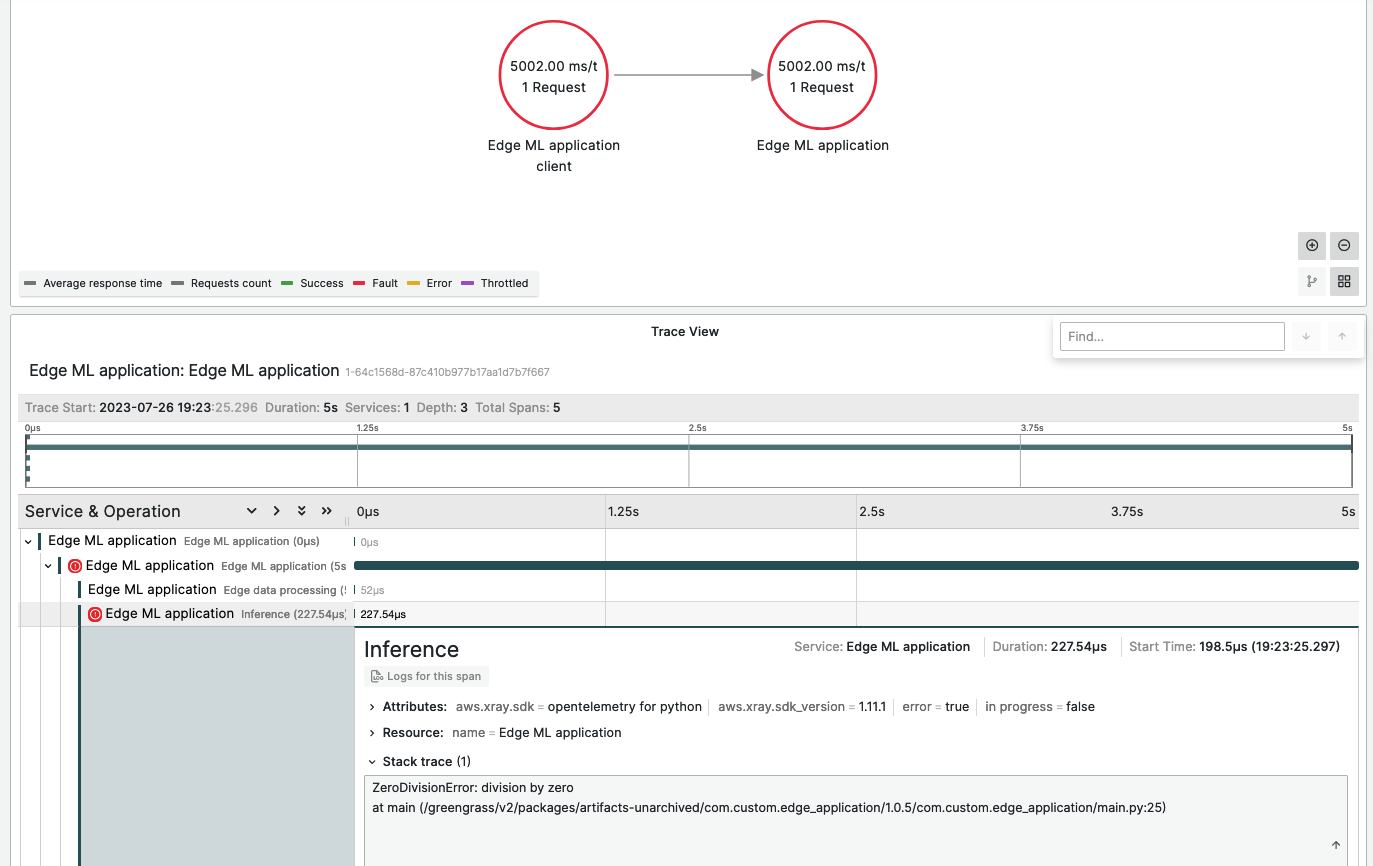Zoom out on the service map
The height and width of the screenshot is (866, 1373).
pos(1344,245)
